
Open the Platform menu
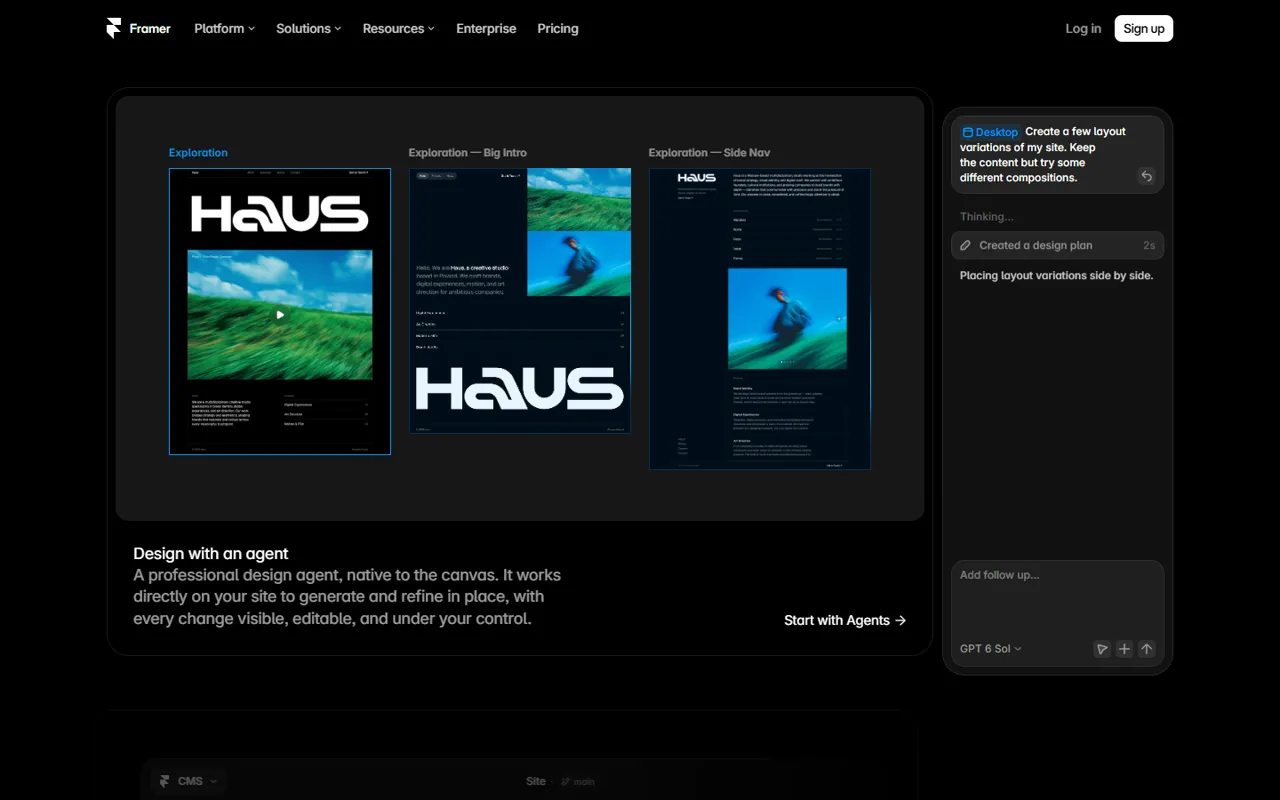pyautogui.click(x=224, y=28)
